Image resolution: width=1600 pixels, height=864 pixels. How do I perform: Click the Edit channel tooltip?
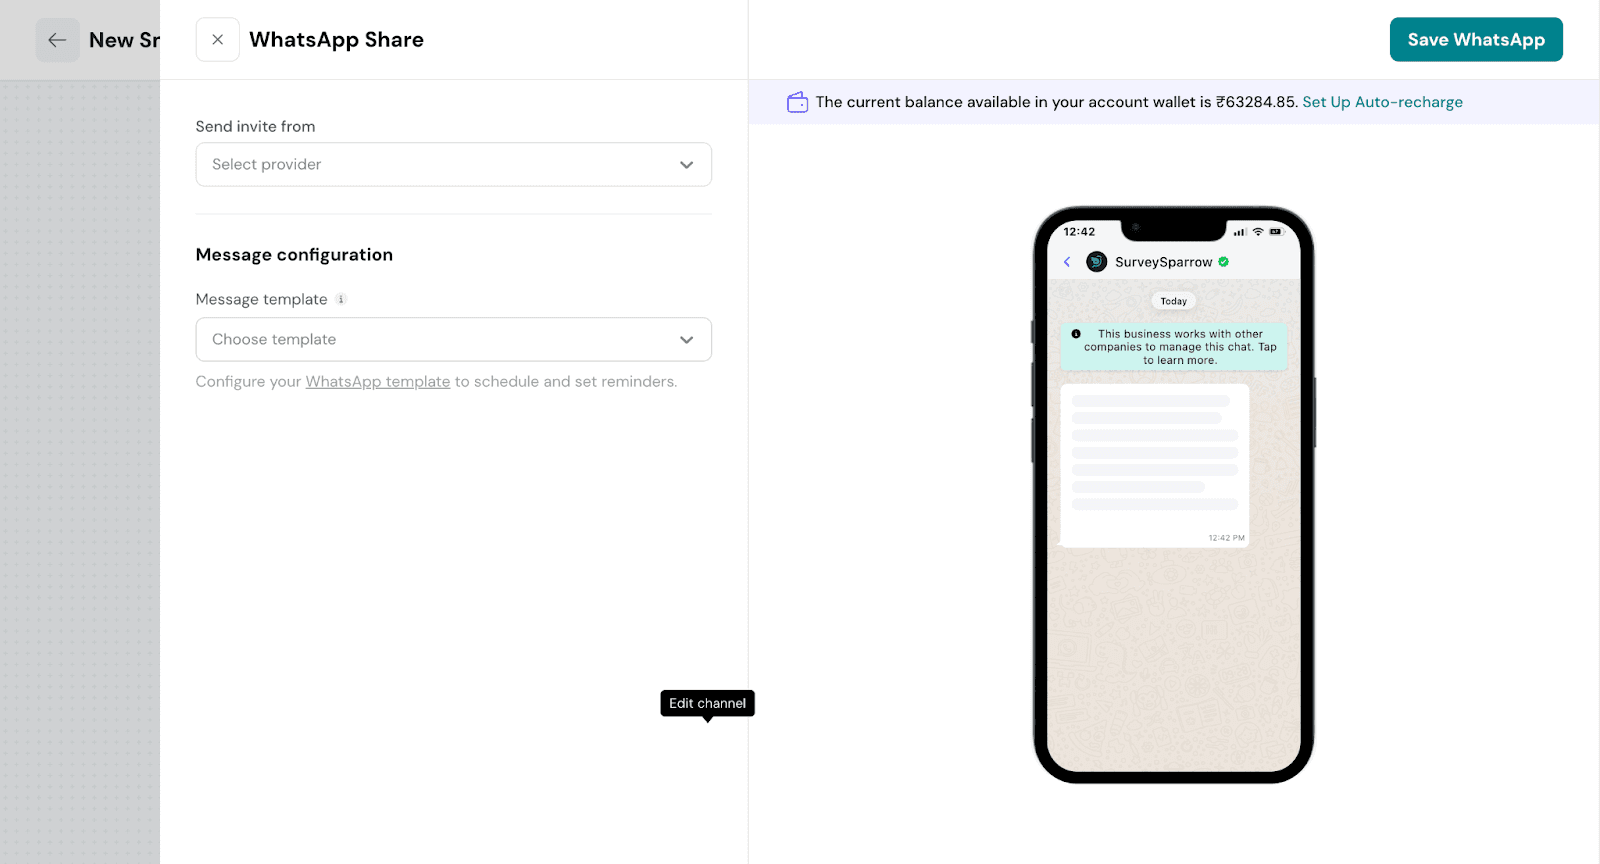pyautogui.click(x=707, y=703)
